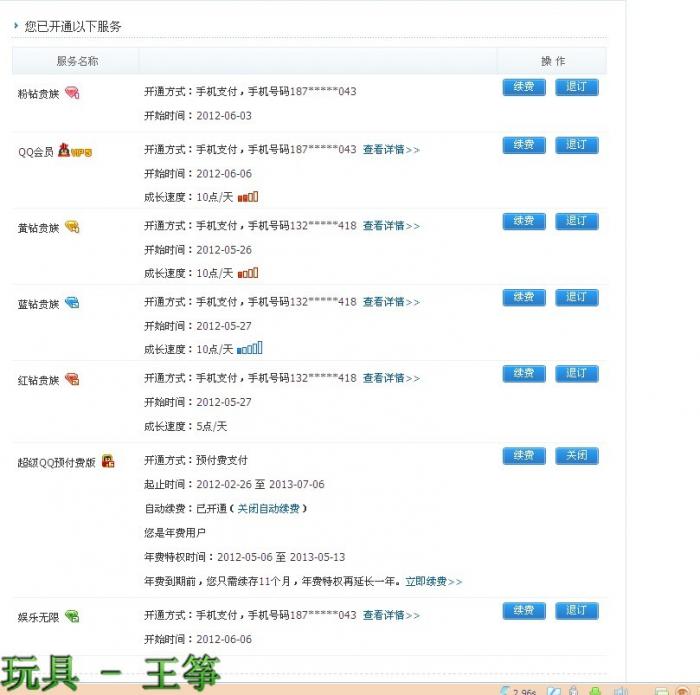Renew 红钻贵族 with 续费 button

(524, 374)
